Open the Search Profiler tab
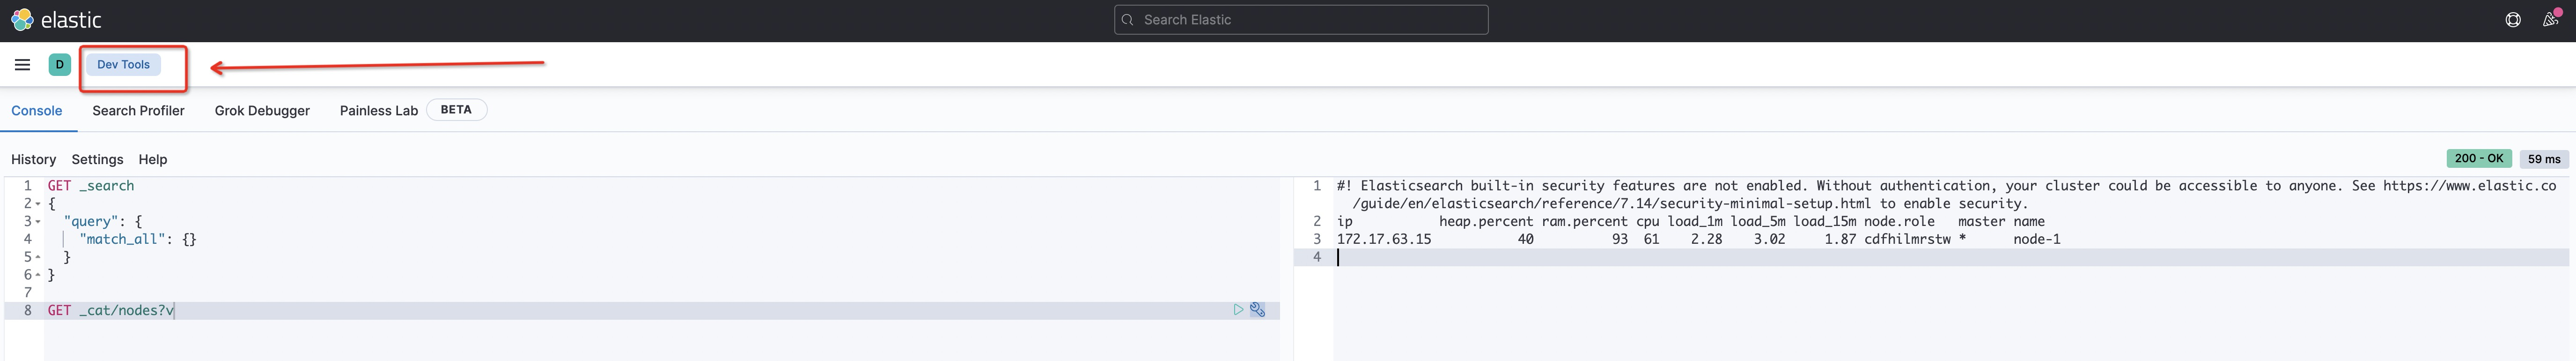Image resolution: width=2576 pixels, height=361 pixels. point(138,111)
